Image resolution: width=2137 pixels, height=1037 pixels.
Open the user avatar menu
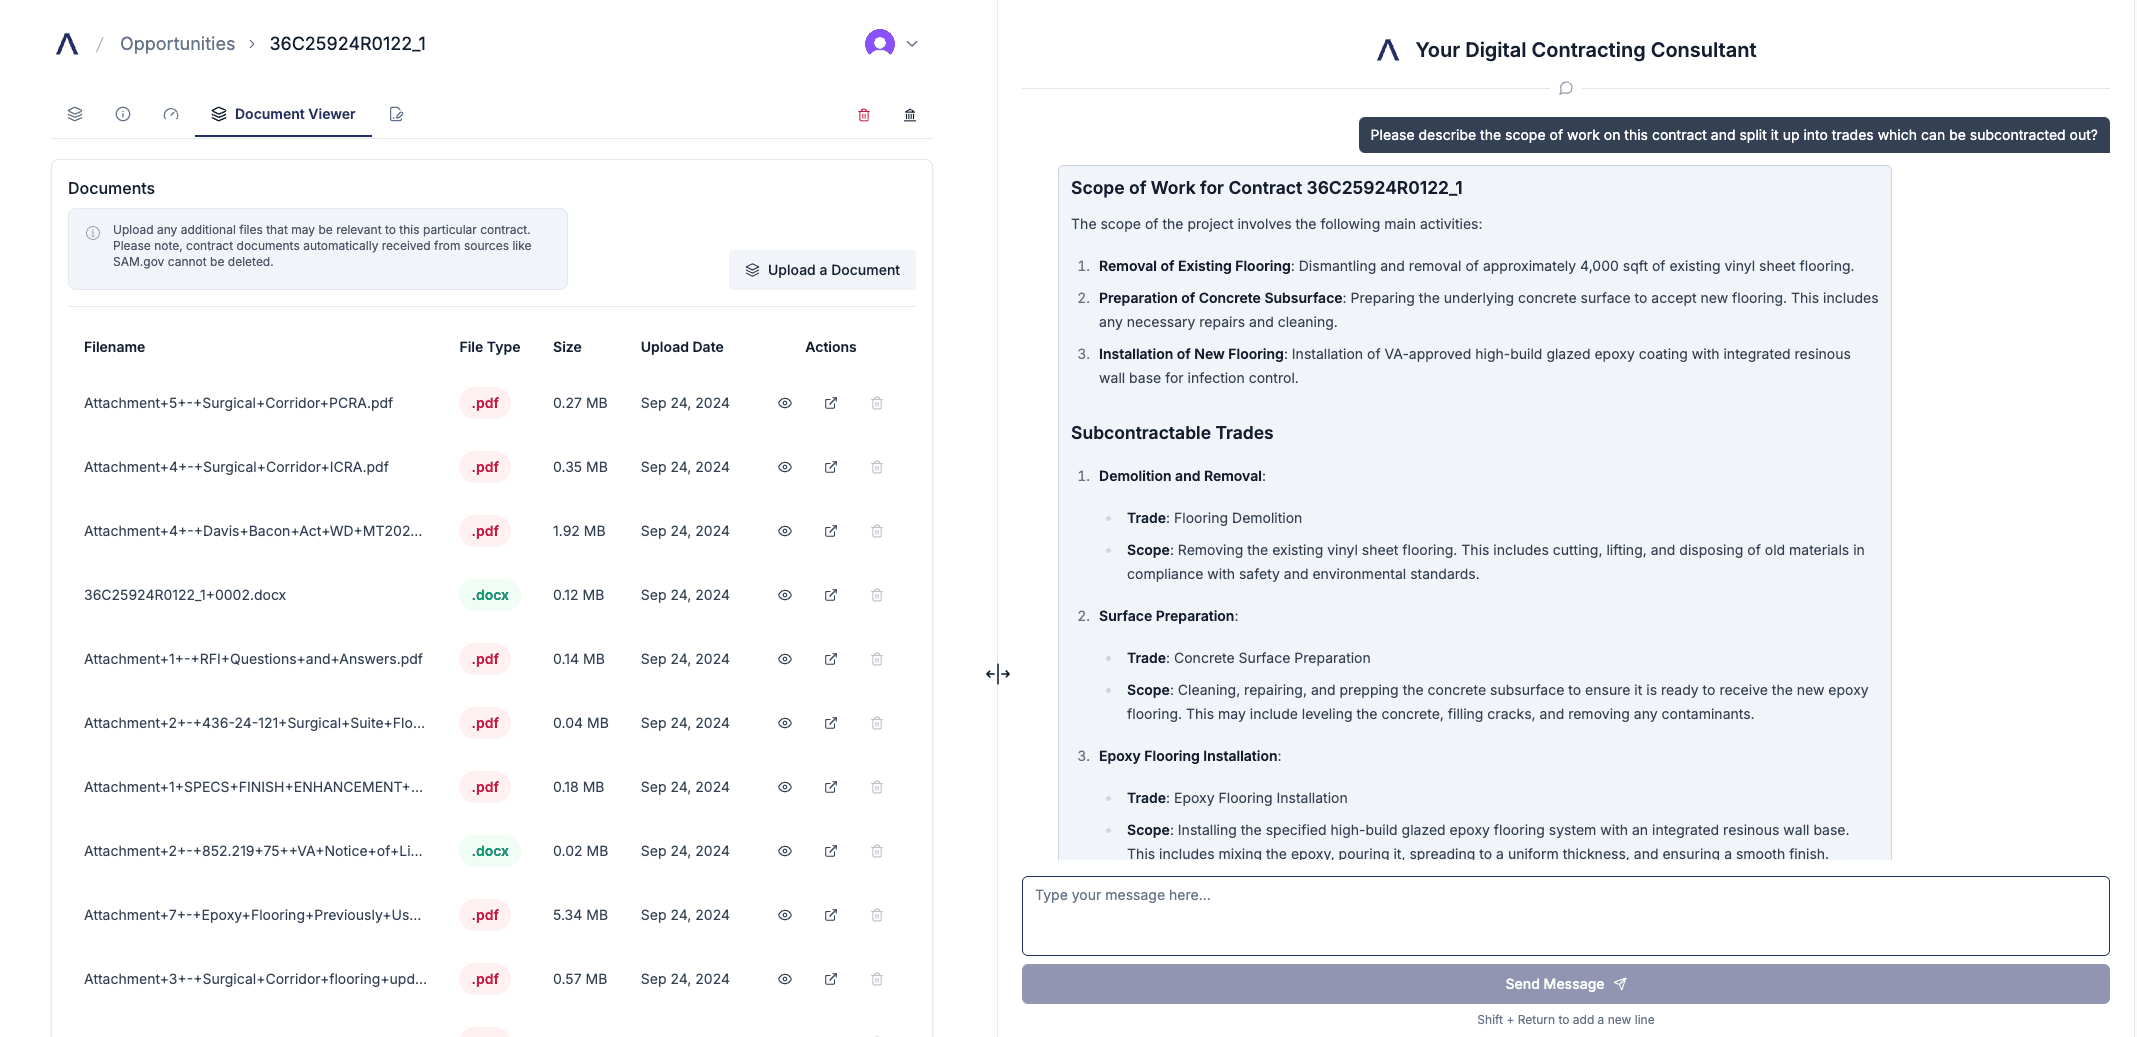point(880,44)
